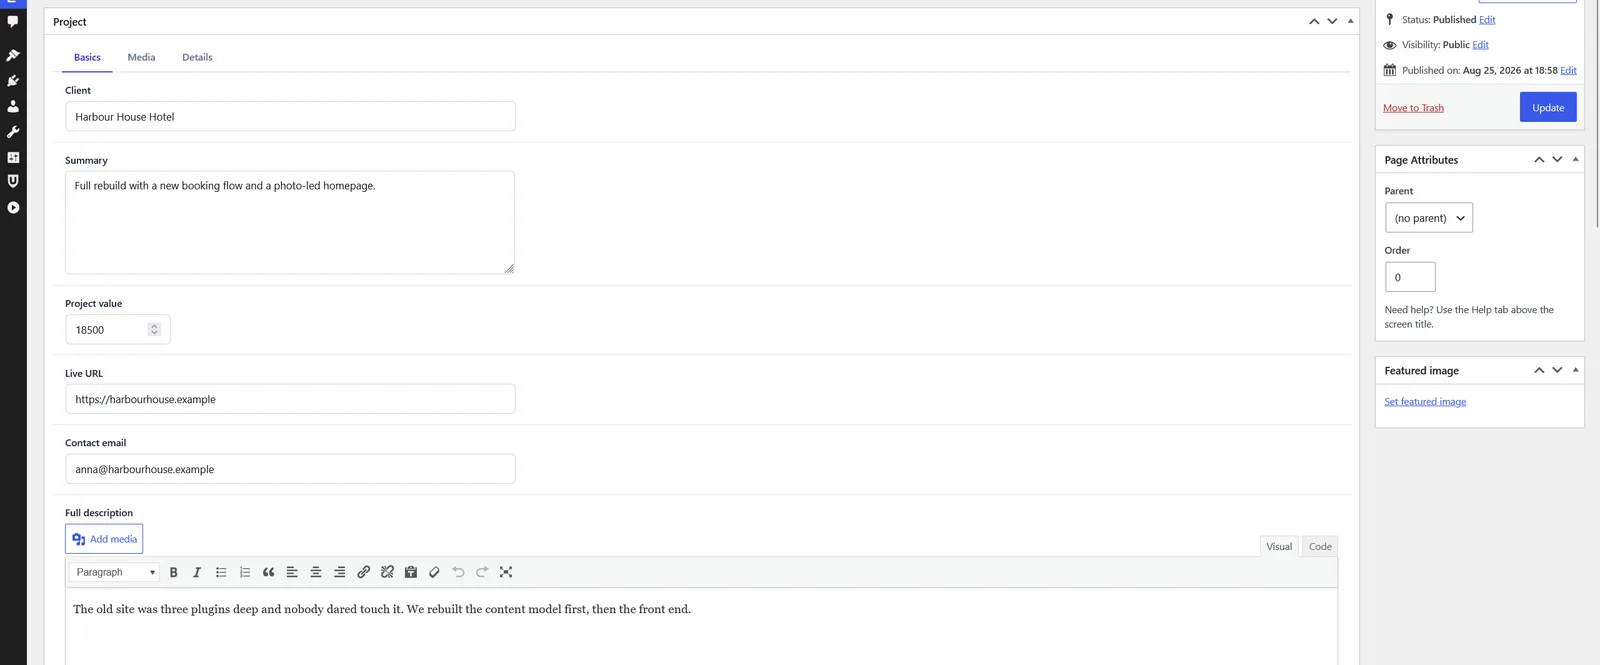Click into the Summary textarea
This screenshot has width=1600, height=665.
coord(290,222)
